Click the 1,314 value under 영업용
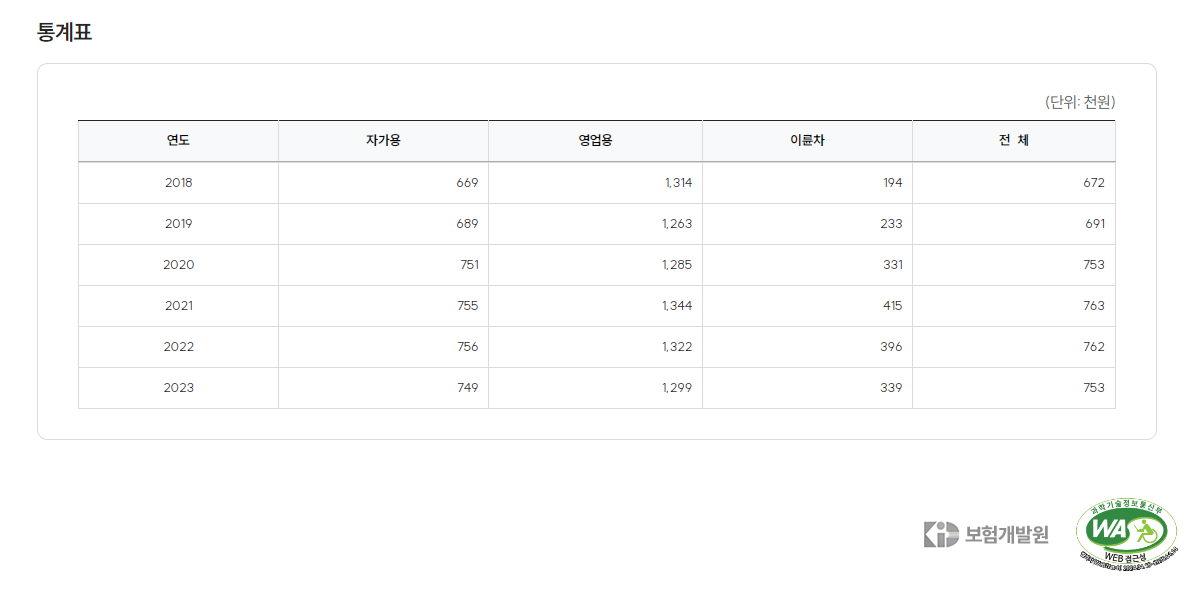Screen dimensions: 1193x589 677,183
